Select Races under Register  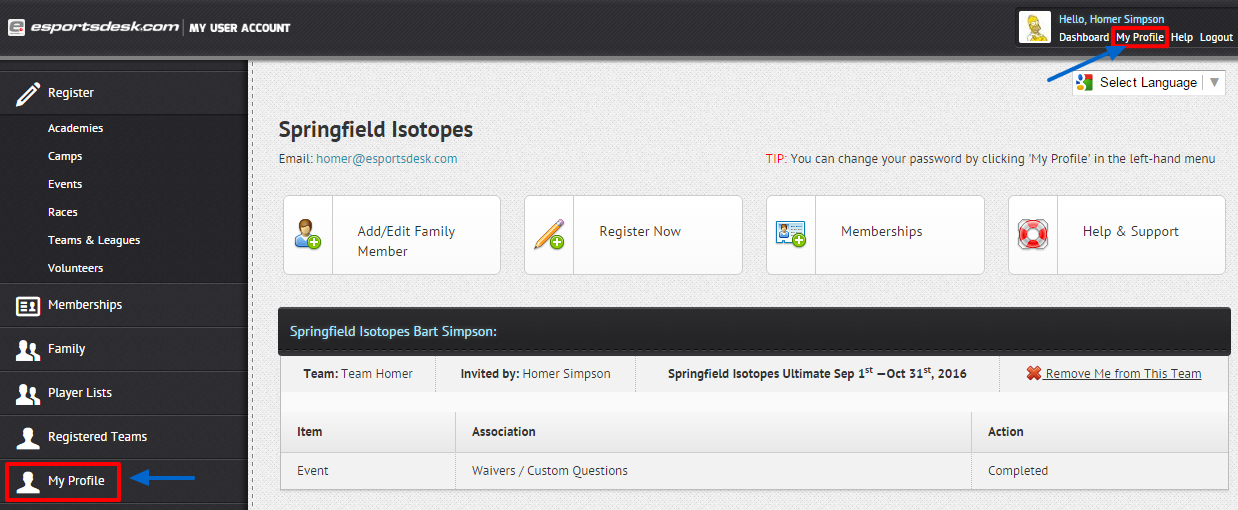[x=63, y=212]
